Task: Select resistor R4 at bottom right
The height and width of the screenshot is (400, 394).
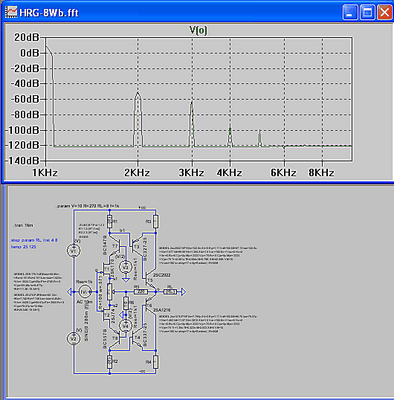Action: point(156,362)
